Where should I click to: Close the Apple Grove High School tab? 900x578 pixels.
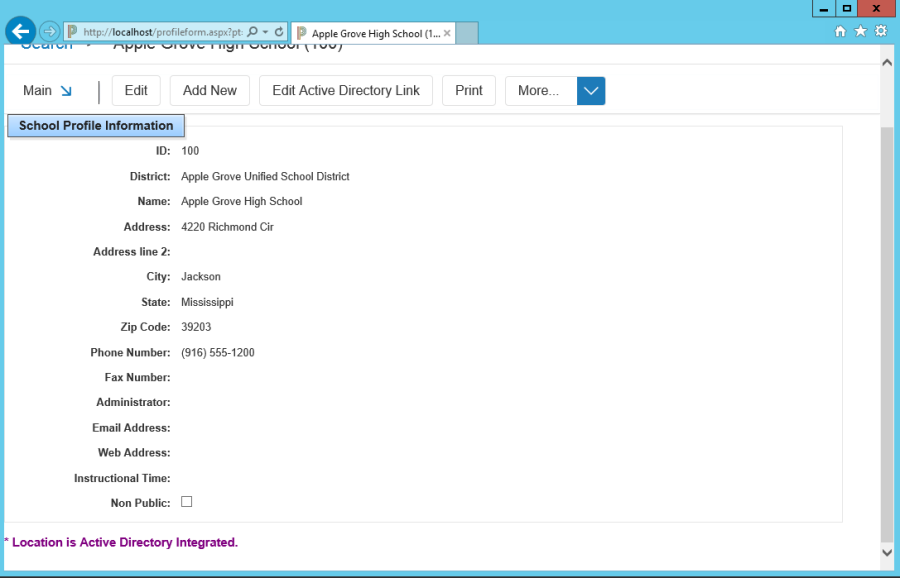coord(447,33)
